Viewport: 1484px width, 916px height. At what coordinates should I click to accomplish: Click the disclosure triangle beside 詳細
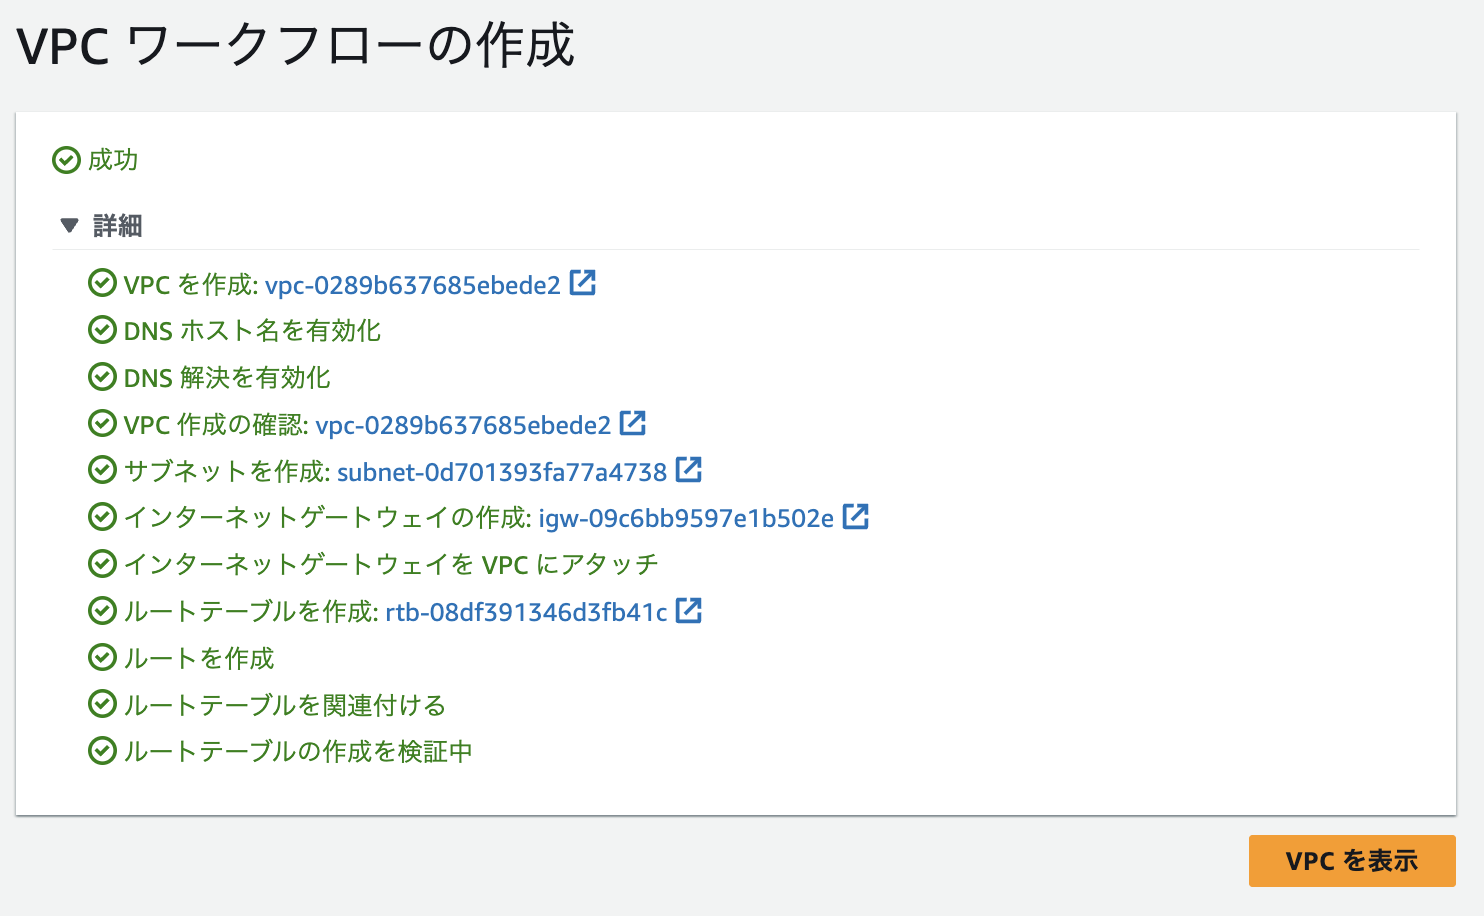tap(69, 225)
